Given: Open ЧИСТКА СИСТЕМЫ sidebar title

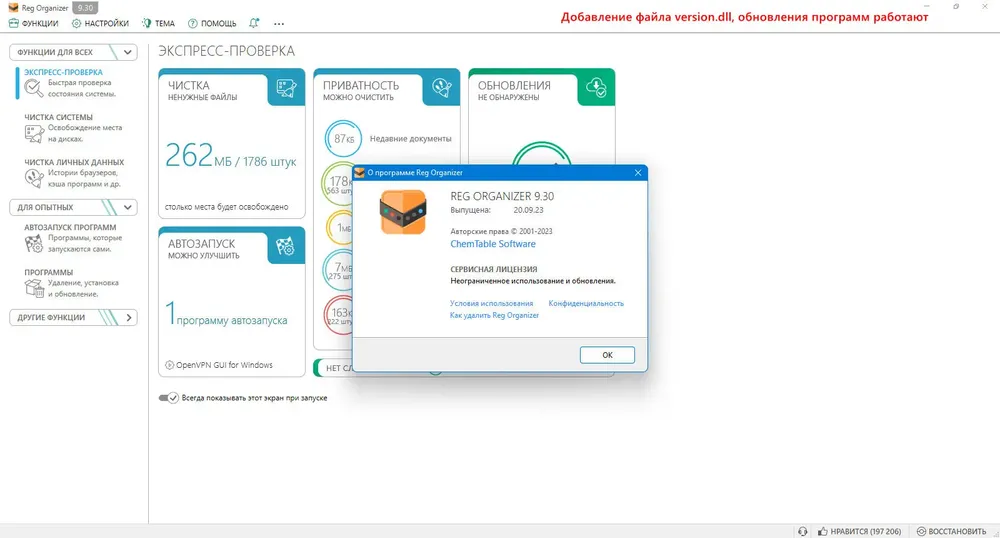Looking at the screenshot, I should pos(58,117).
